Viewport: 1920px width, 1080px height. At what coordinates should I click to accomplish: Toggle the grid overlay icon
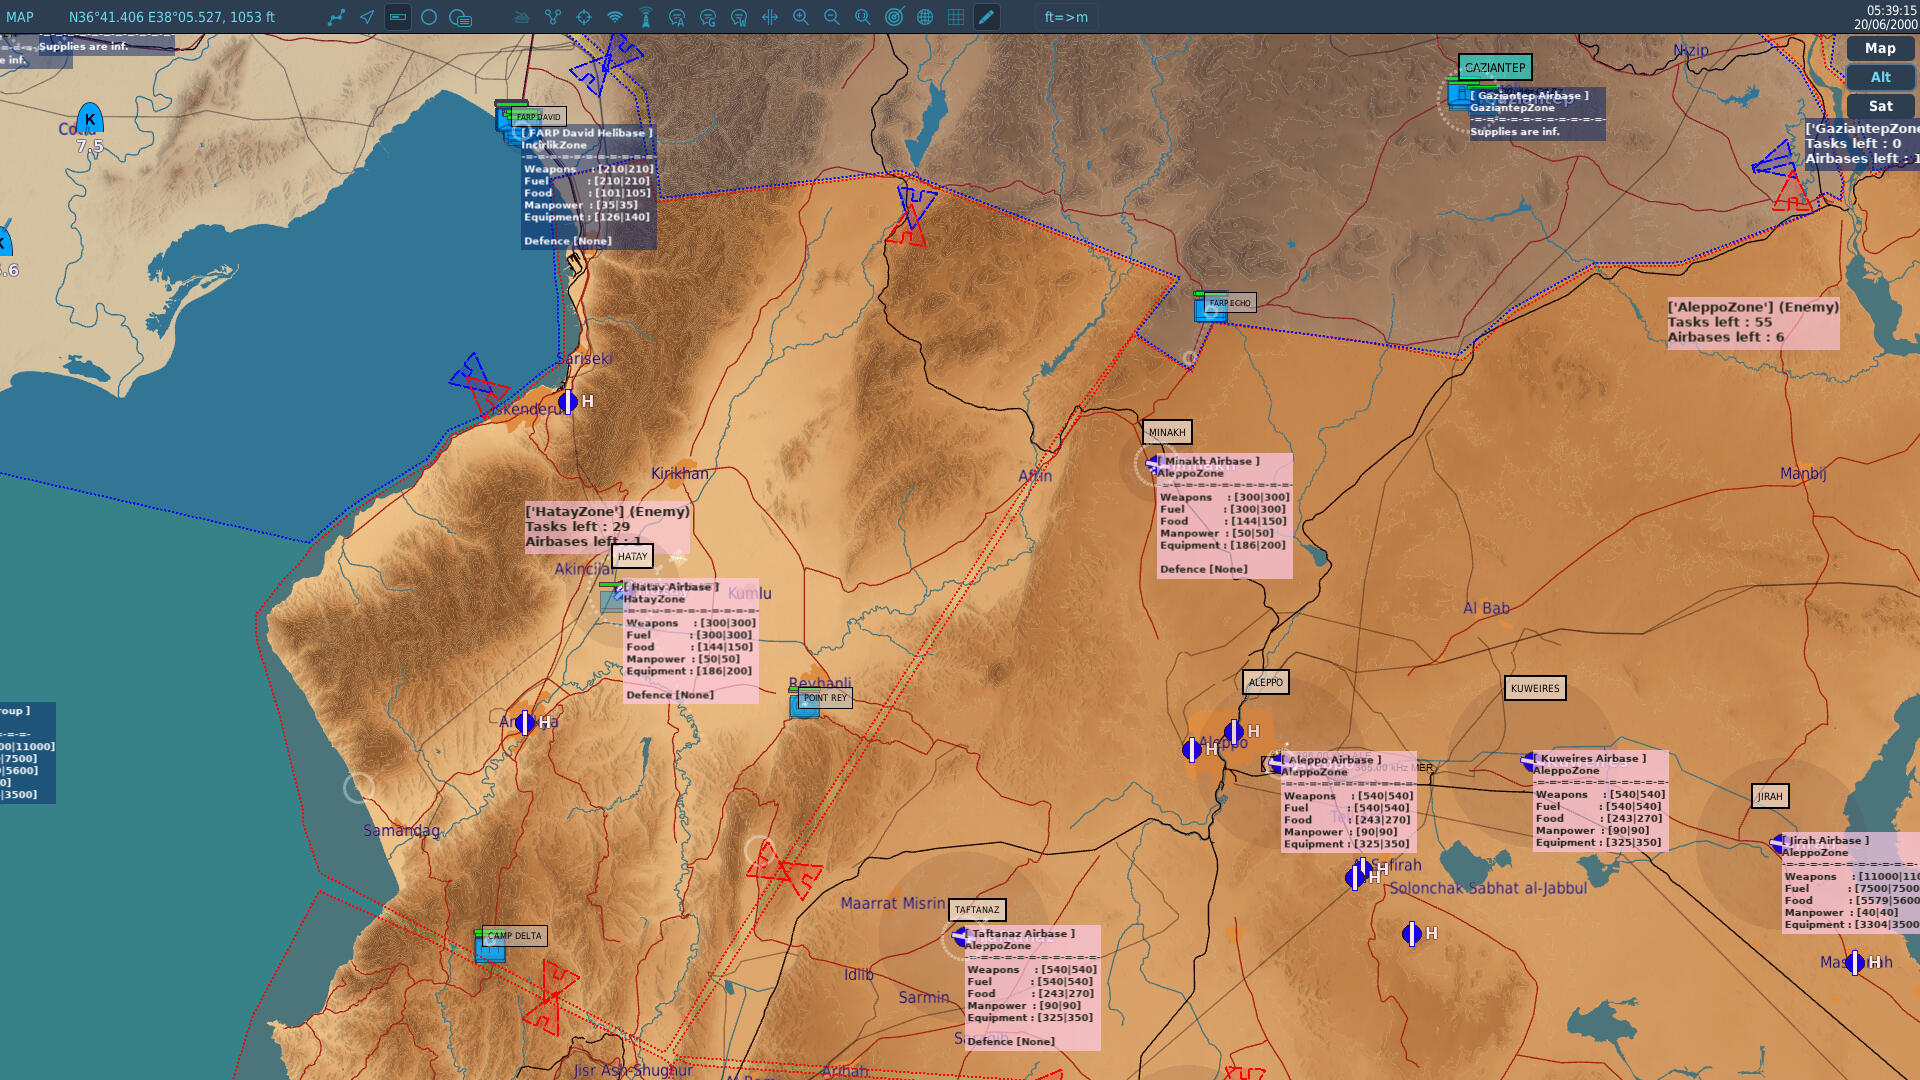[x=956, y=17]
